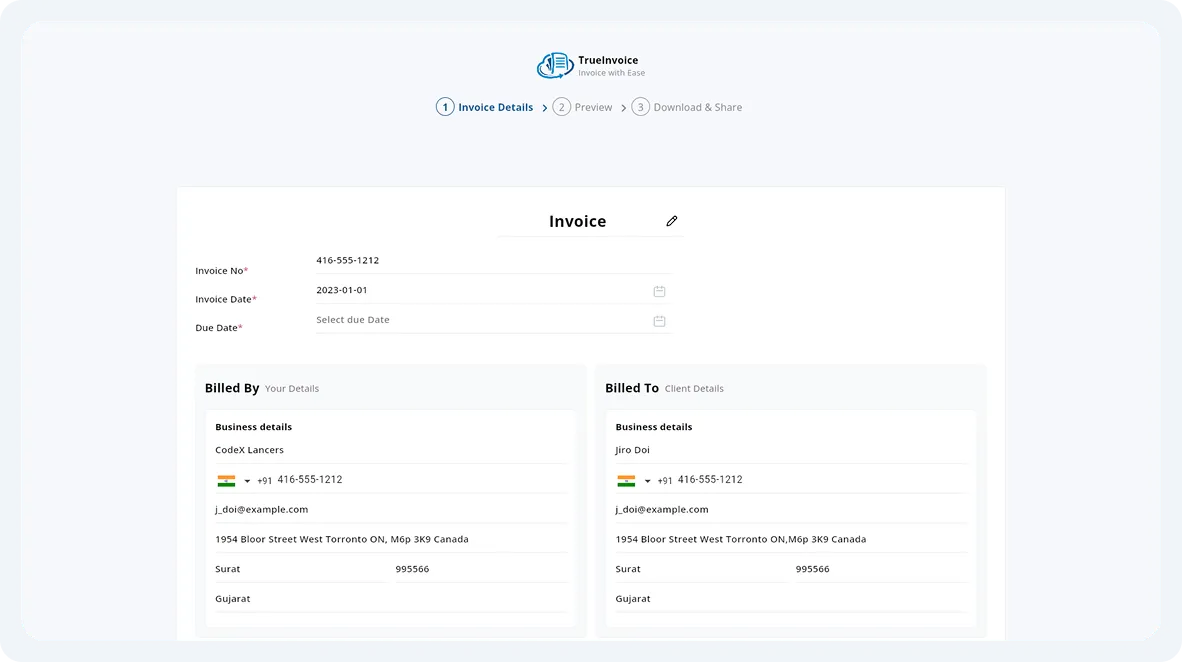Click the Invoice No field with 416-555-1212
The image size is (1182, 662).
pos(494,261)
